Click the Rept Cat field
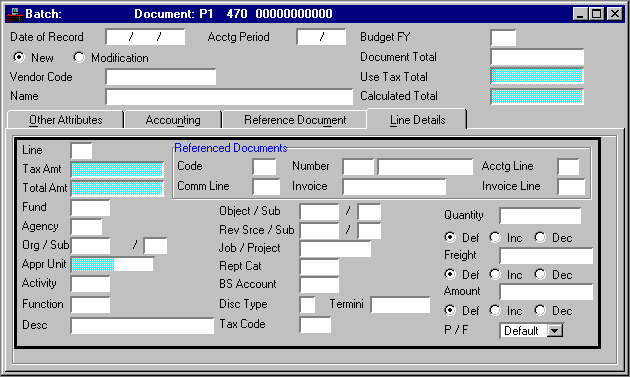The width and height of the screenshot is (630, 377). click(319, 267)
